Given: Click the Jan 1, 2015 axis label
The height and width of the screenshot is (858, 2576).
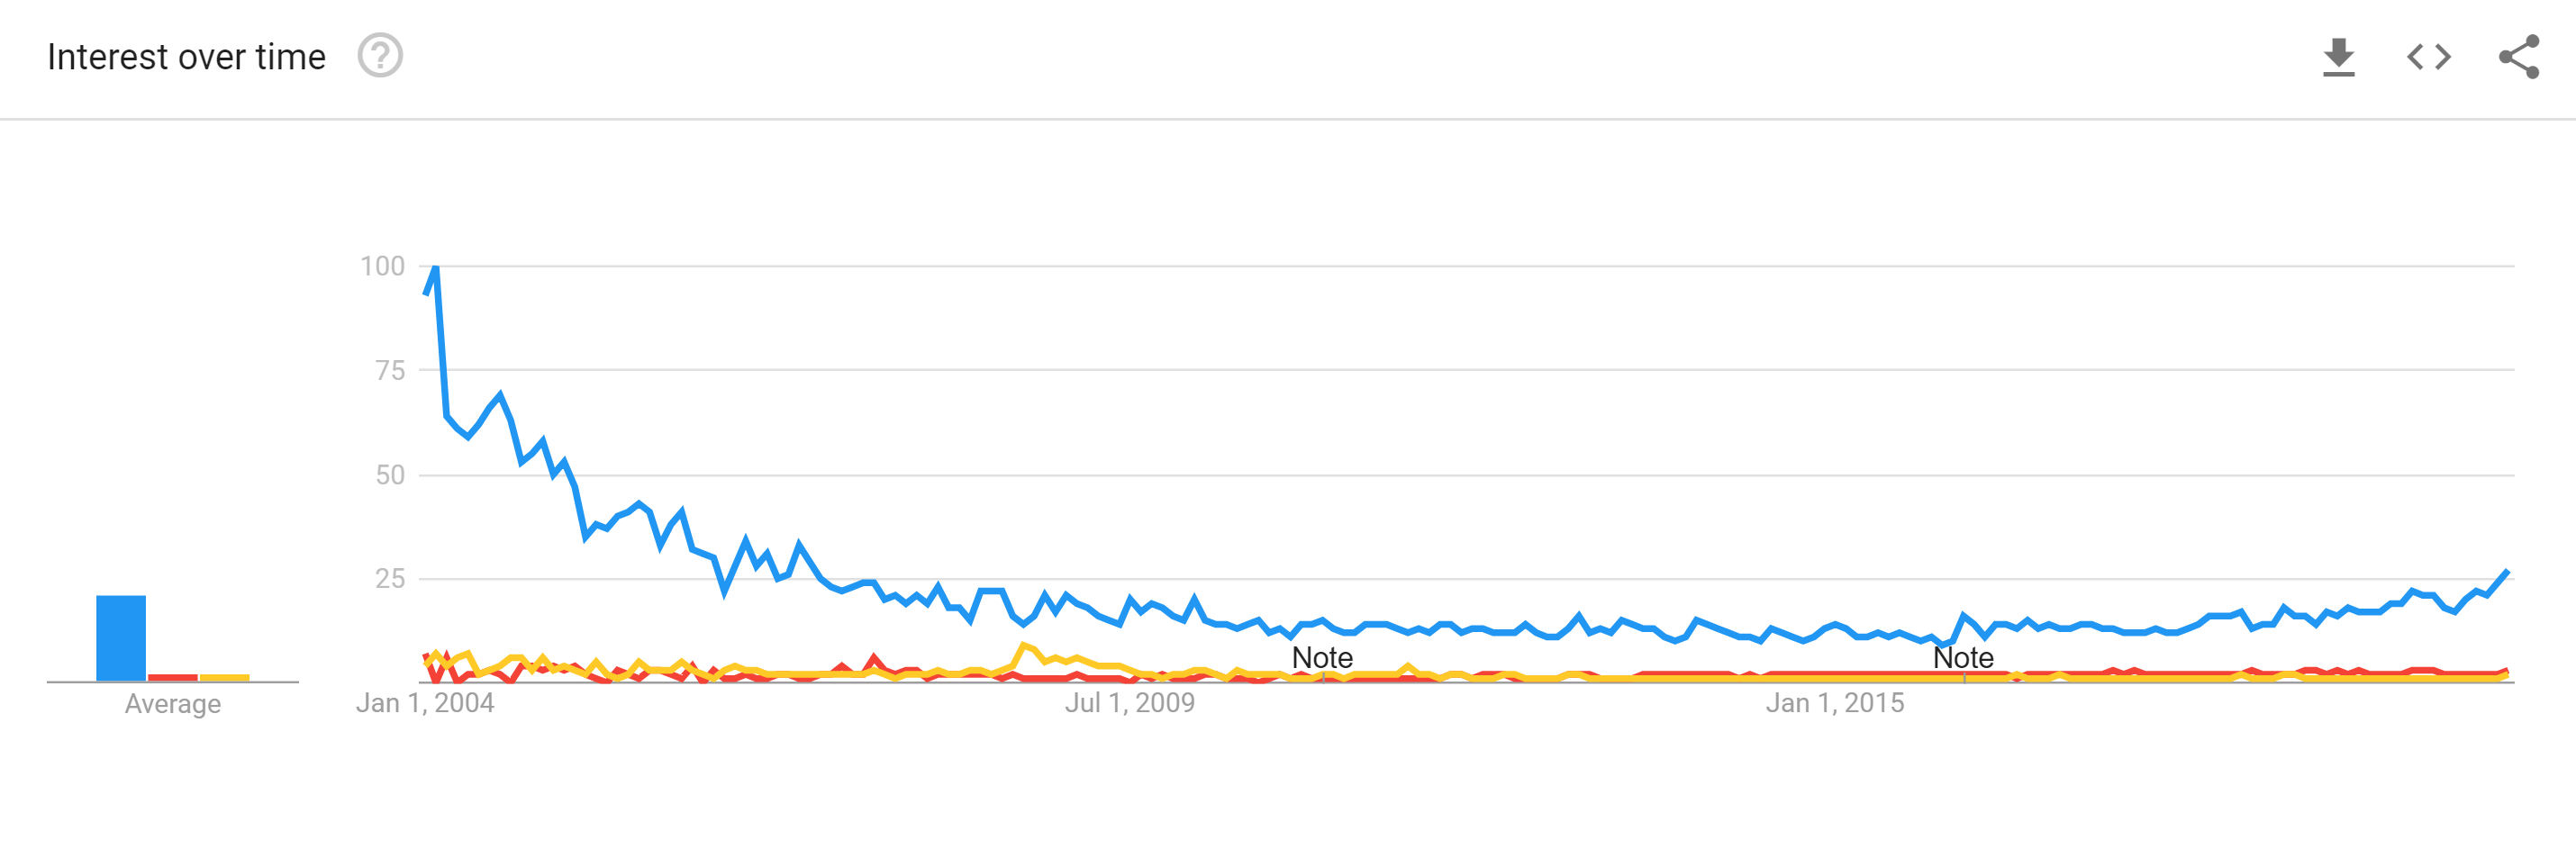Looking at the screenshot, I should click(x=1835, y=703).
